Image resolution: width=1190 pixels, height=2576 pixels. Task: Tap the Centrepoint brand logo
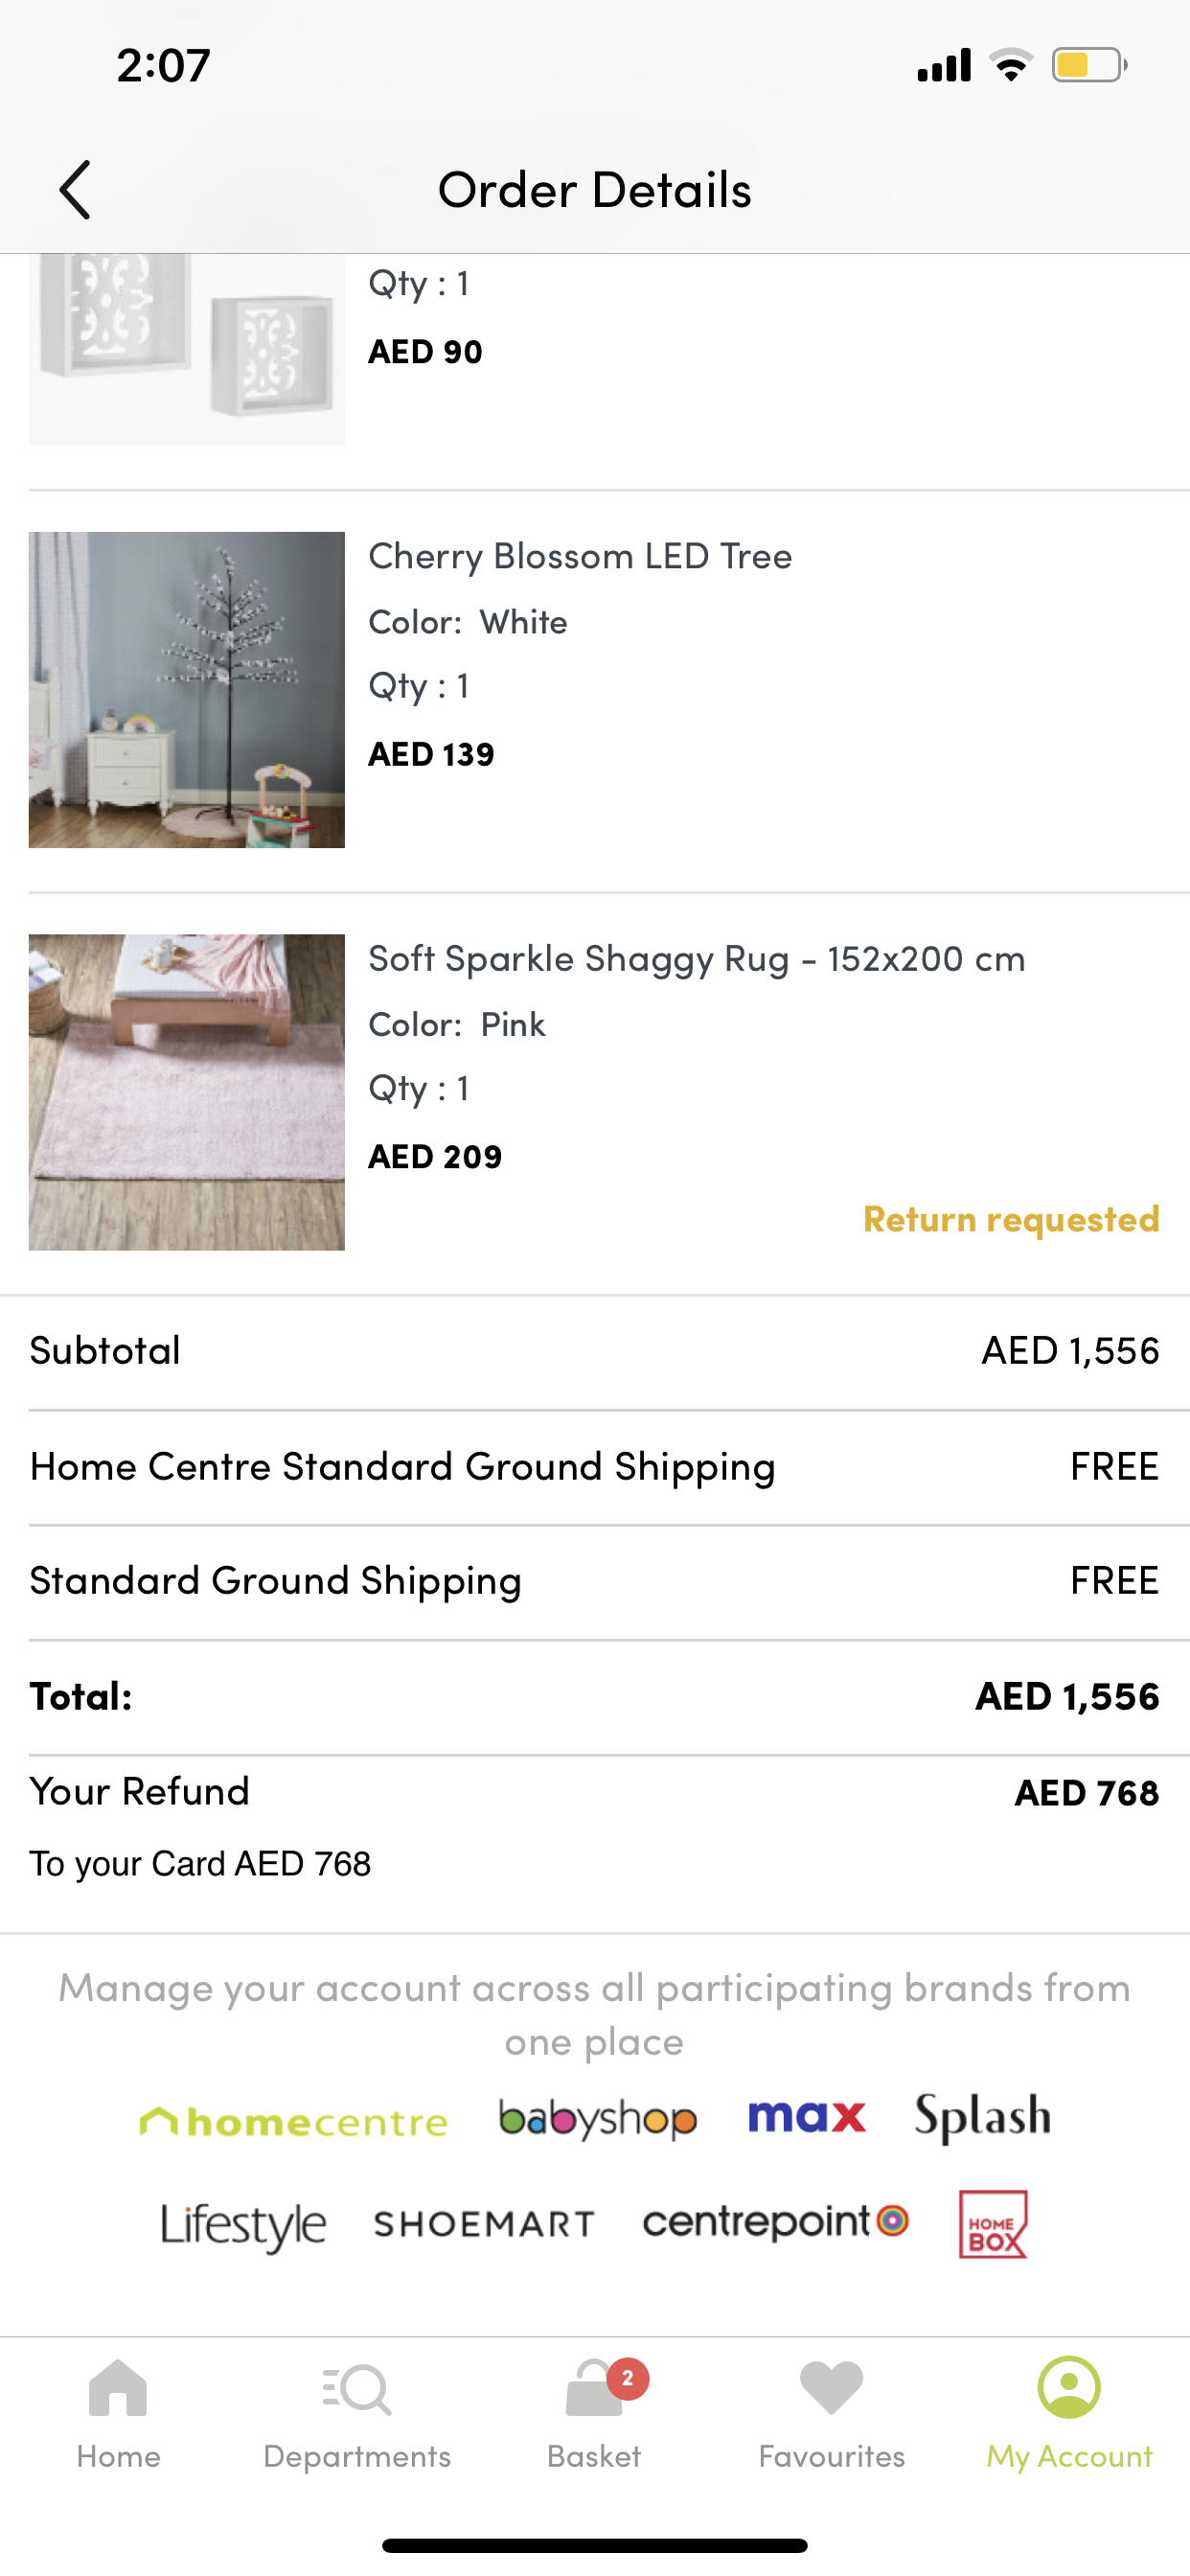(x=775, y=2222)
